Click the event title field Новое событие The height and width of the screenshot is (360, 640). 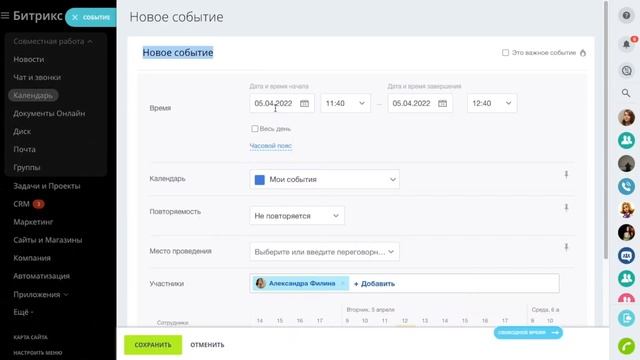178,53
